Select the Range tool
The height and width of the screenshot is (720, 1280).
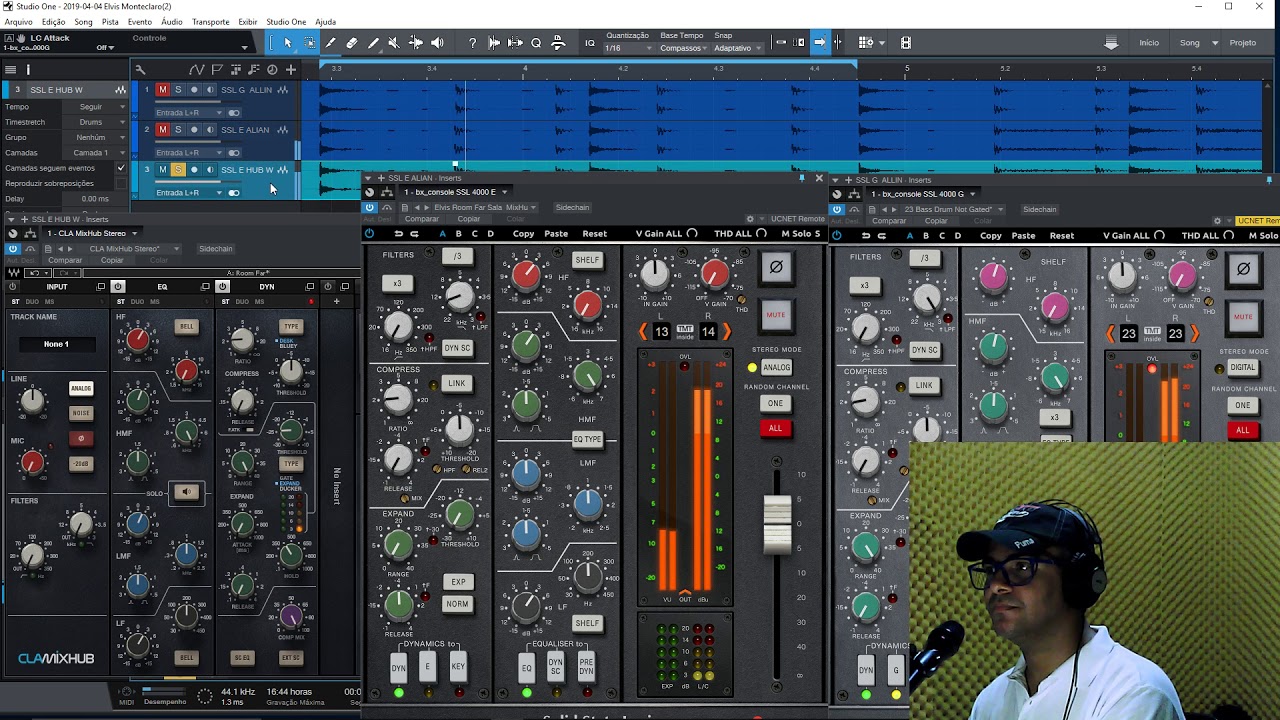click(309, 43)
